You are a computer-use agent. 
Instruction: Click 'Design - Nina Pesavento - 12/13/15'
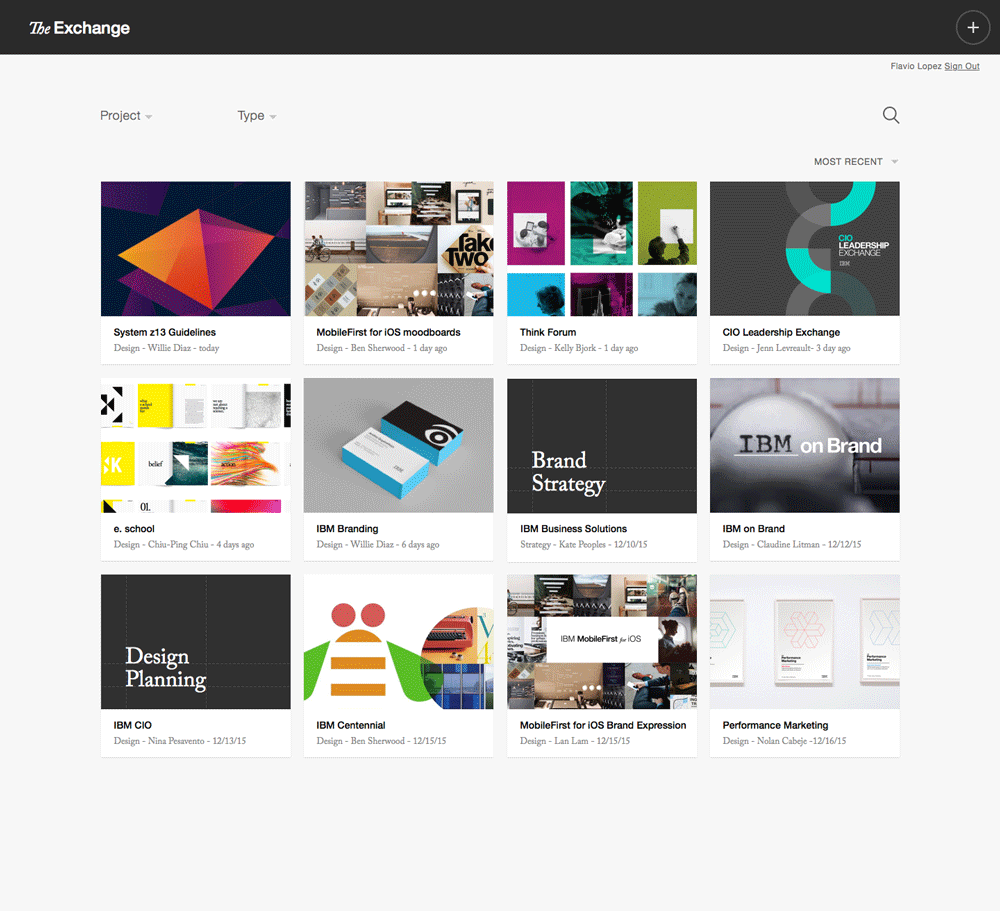(180, 741)
